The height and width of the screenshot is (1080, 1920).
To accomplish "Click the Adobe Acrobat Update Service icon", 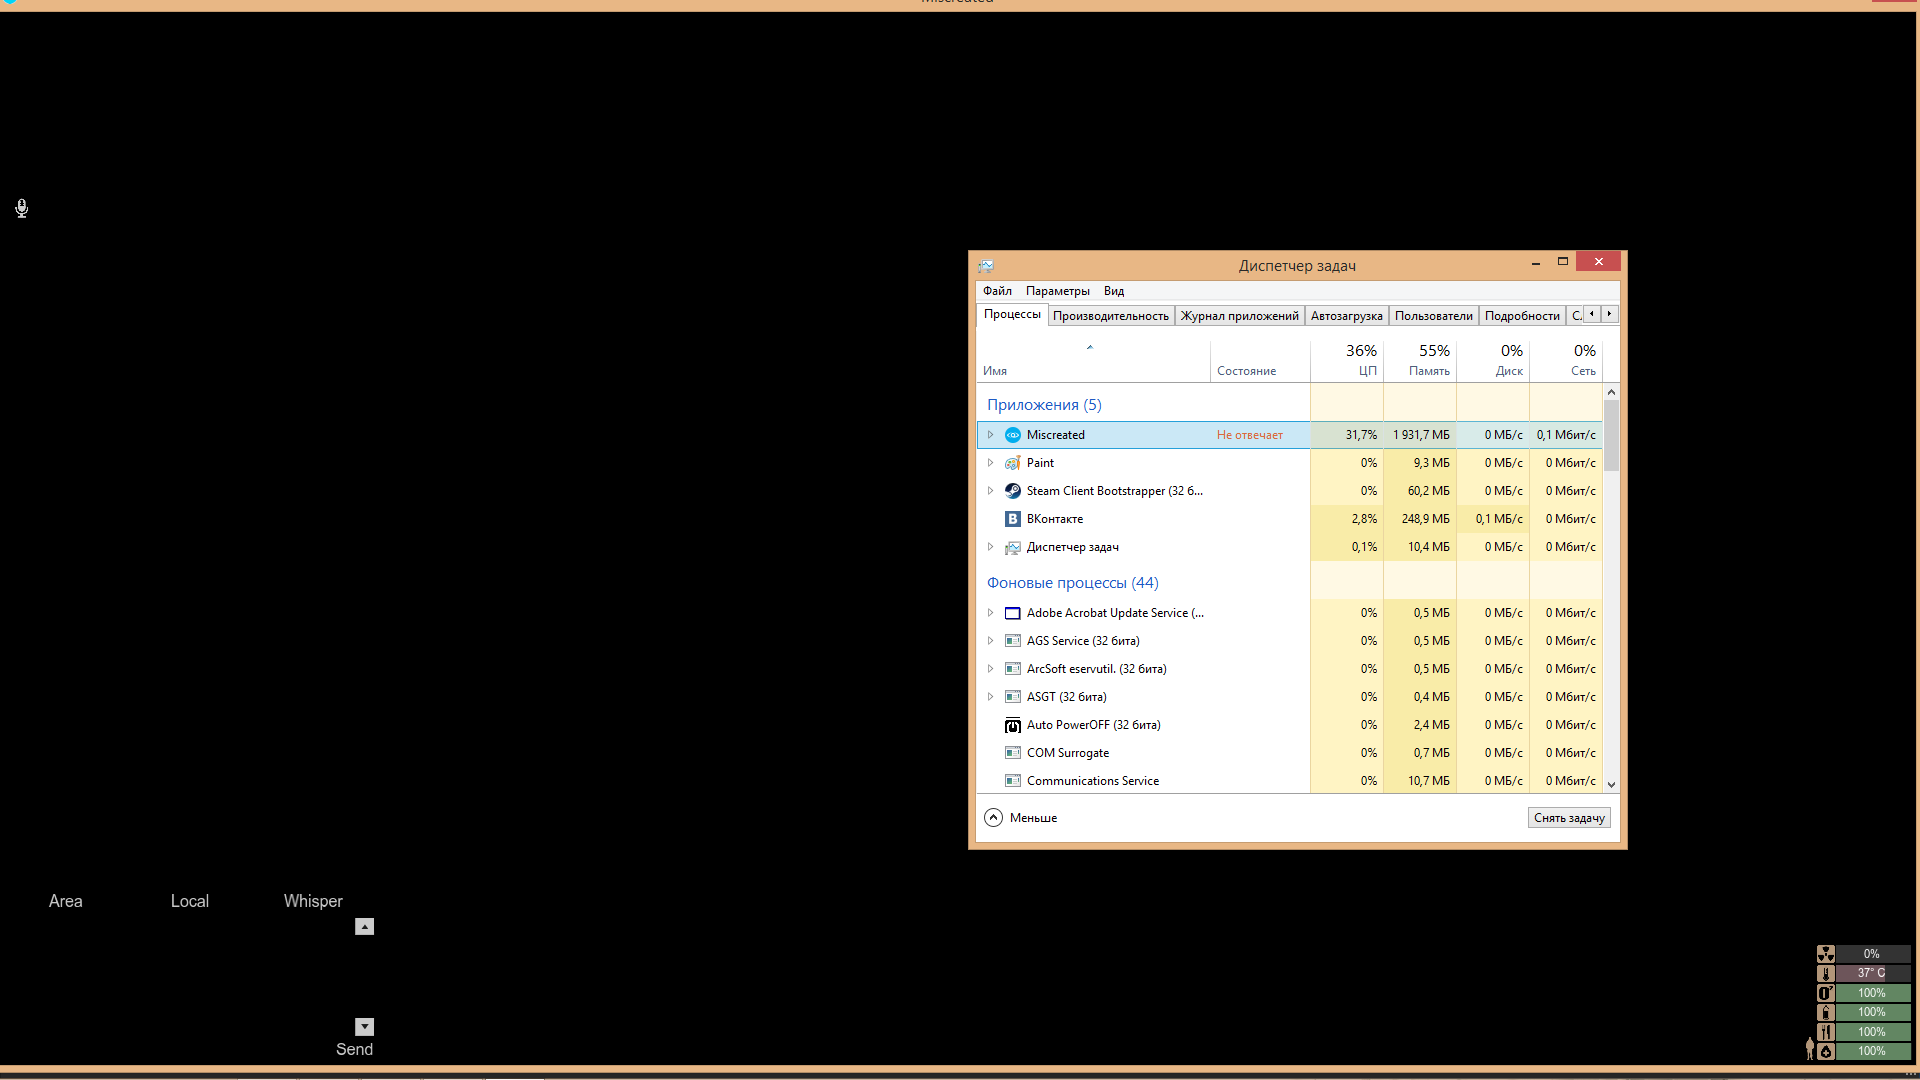I will click(x=1012, y=613).
